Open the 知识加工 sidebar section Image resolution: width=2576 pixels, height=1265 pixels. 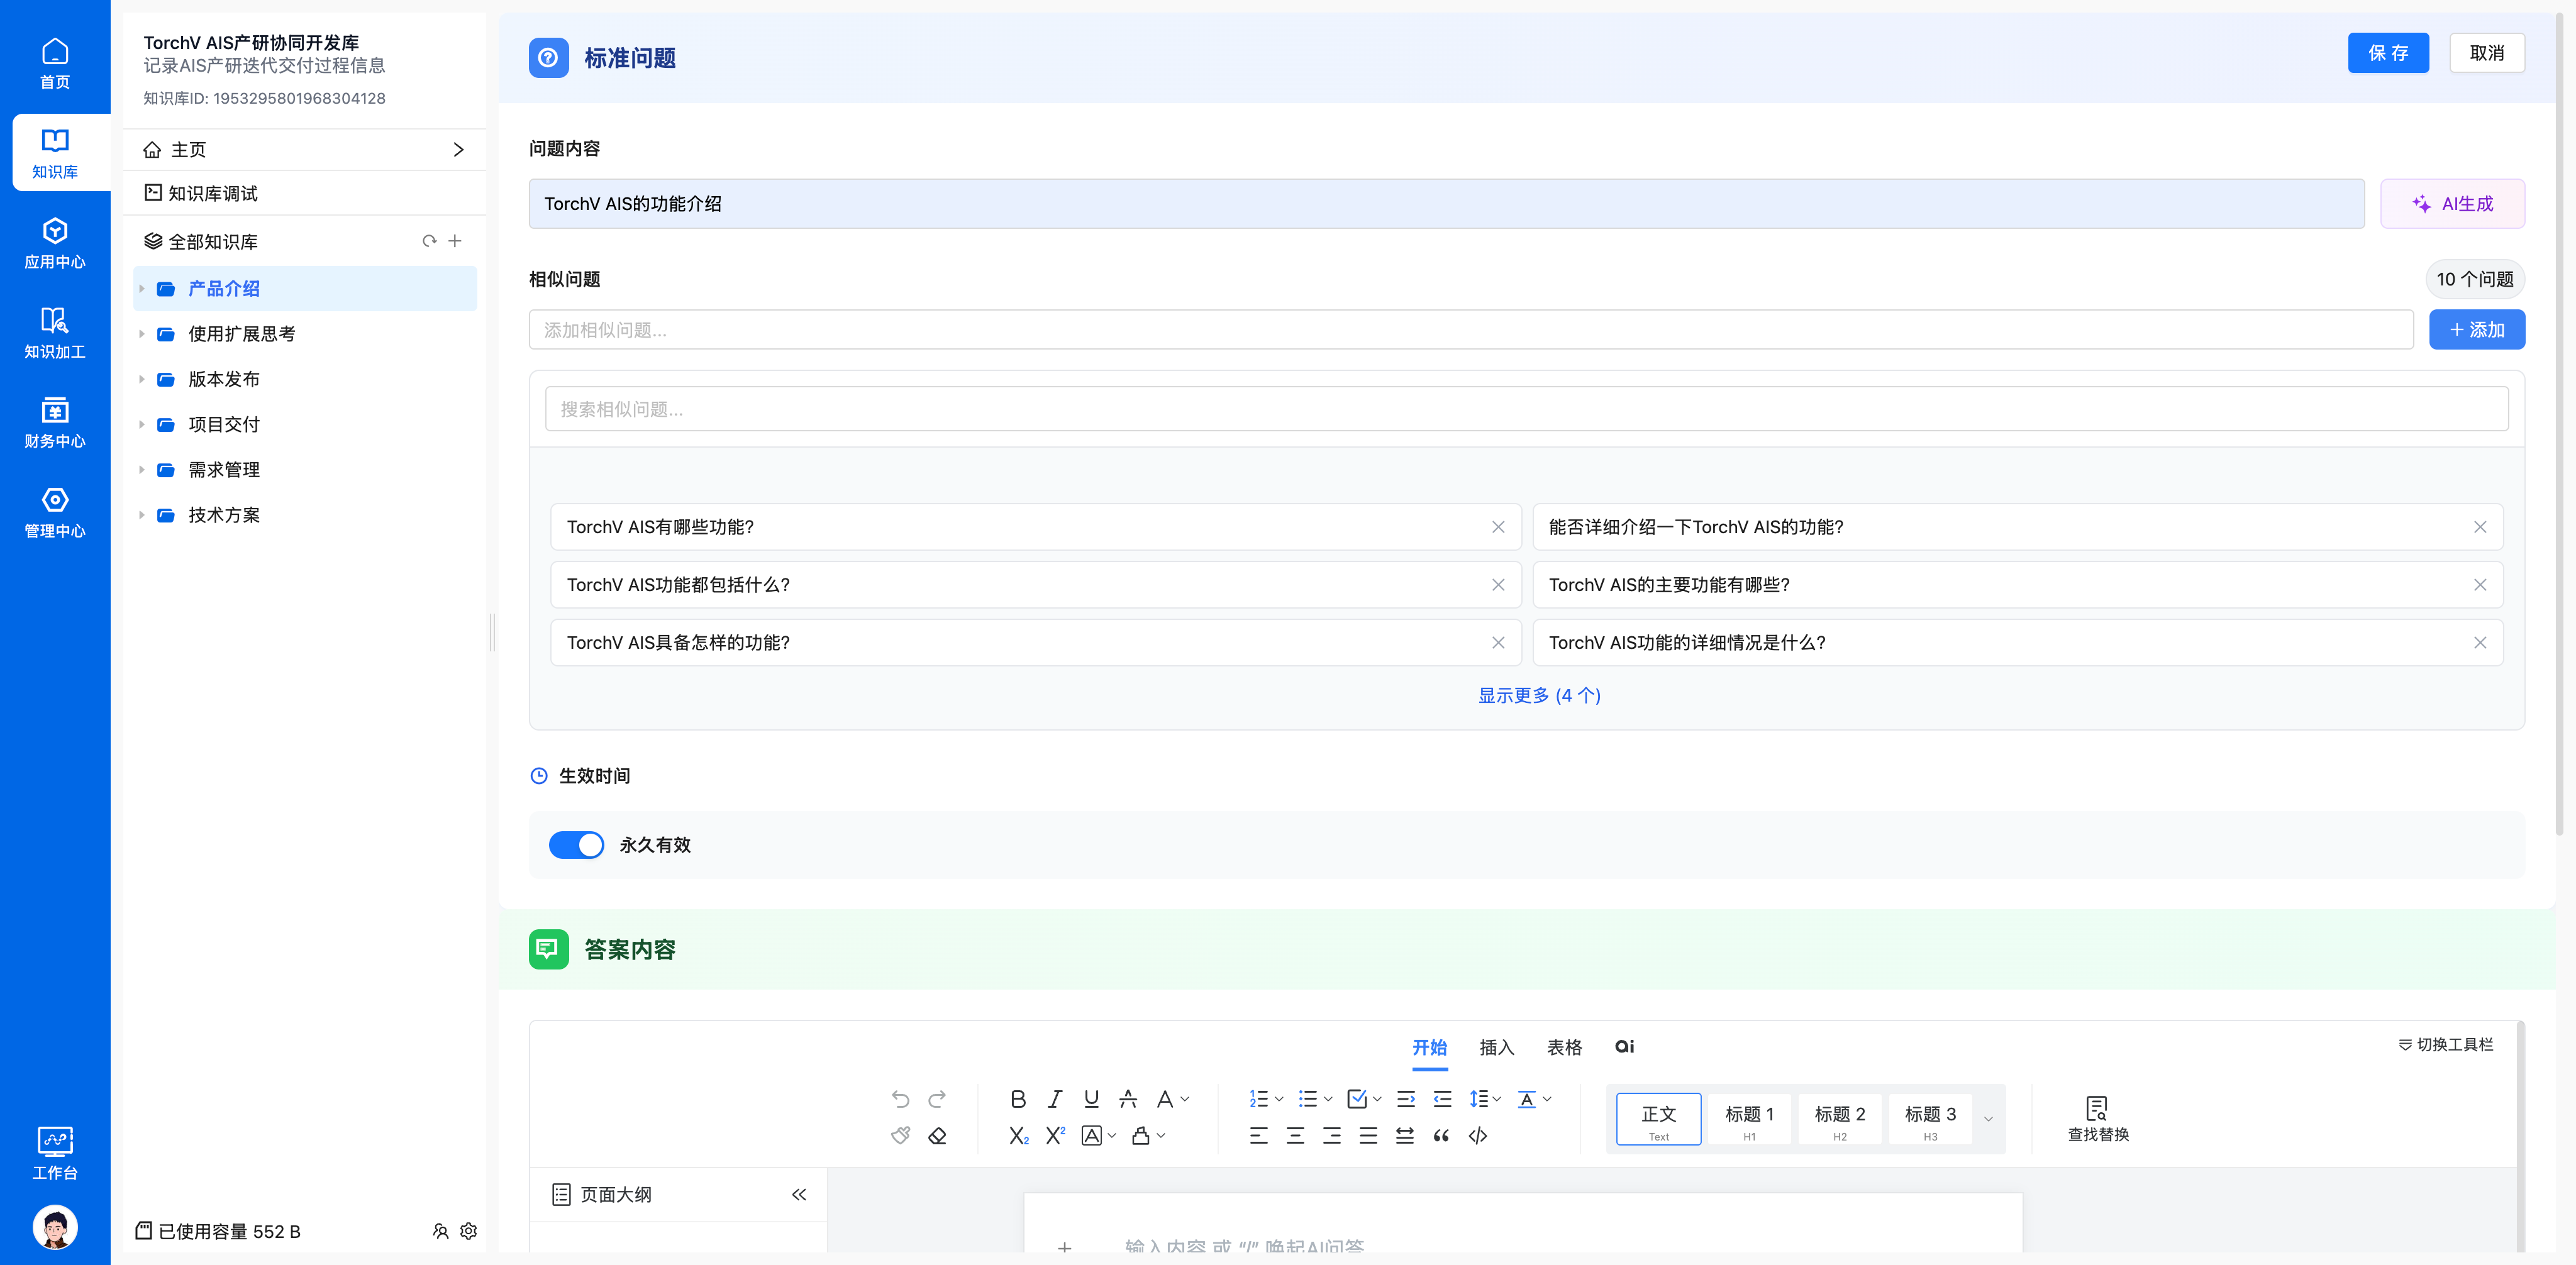tap(55, 333)
